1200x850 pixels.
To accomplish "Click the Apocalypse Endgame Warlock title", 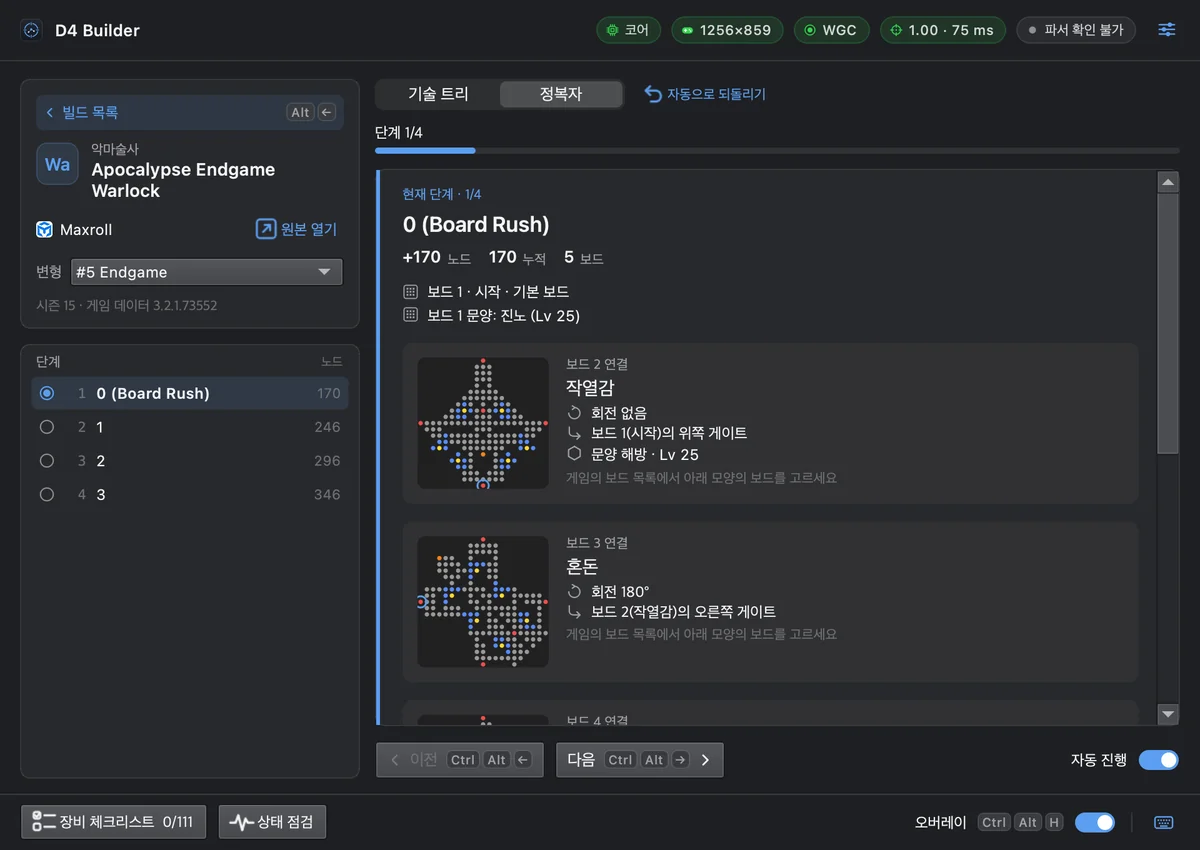I will (x=183, y=180).
